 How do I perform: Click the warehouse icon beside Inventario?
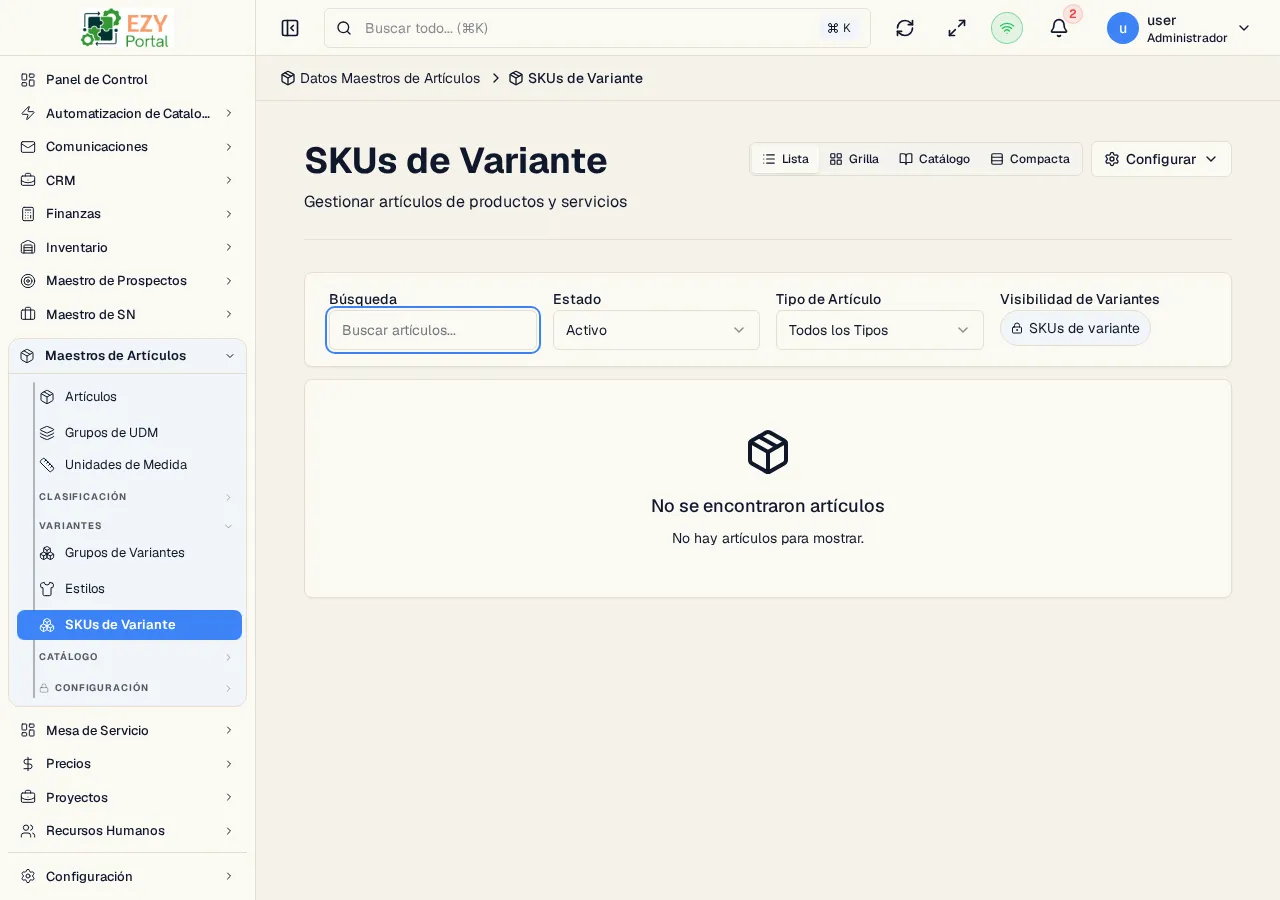[x=28, y=247]
